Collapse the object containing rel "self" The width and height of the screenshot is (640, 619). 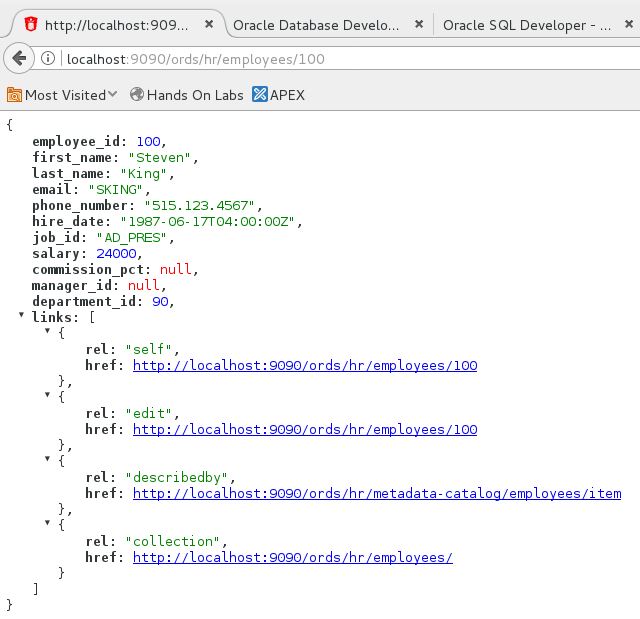click(x=48, y=332)
